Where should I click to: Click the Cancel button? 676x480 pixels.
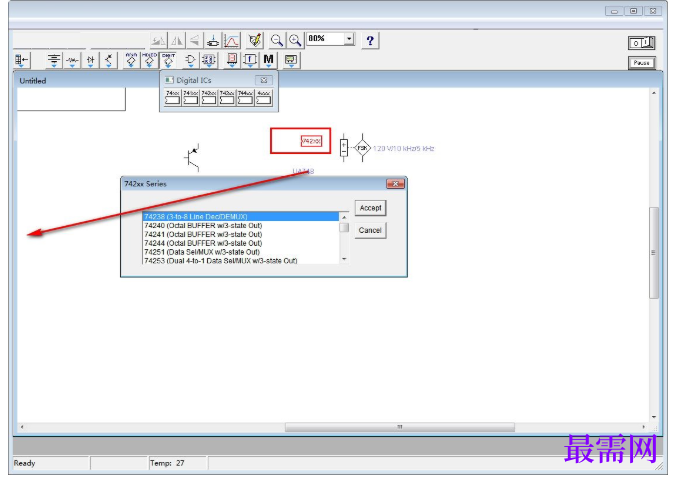click(370, 230)
